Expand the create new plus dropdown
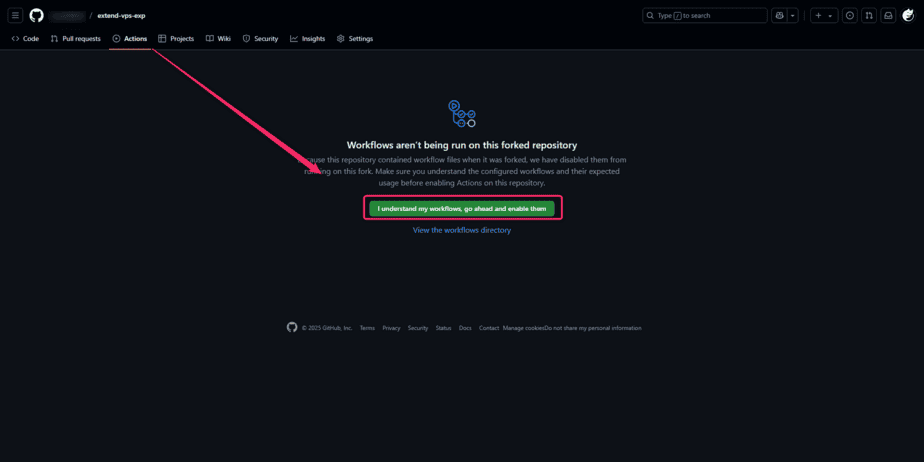The height and width of the screenshot is (462, 924). (x=824, y=15)
